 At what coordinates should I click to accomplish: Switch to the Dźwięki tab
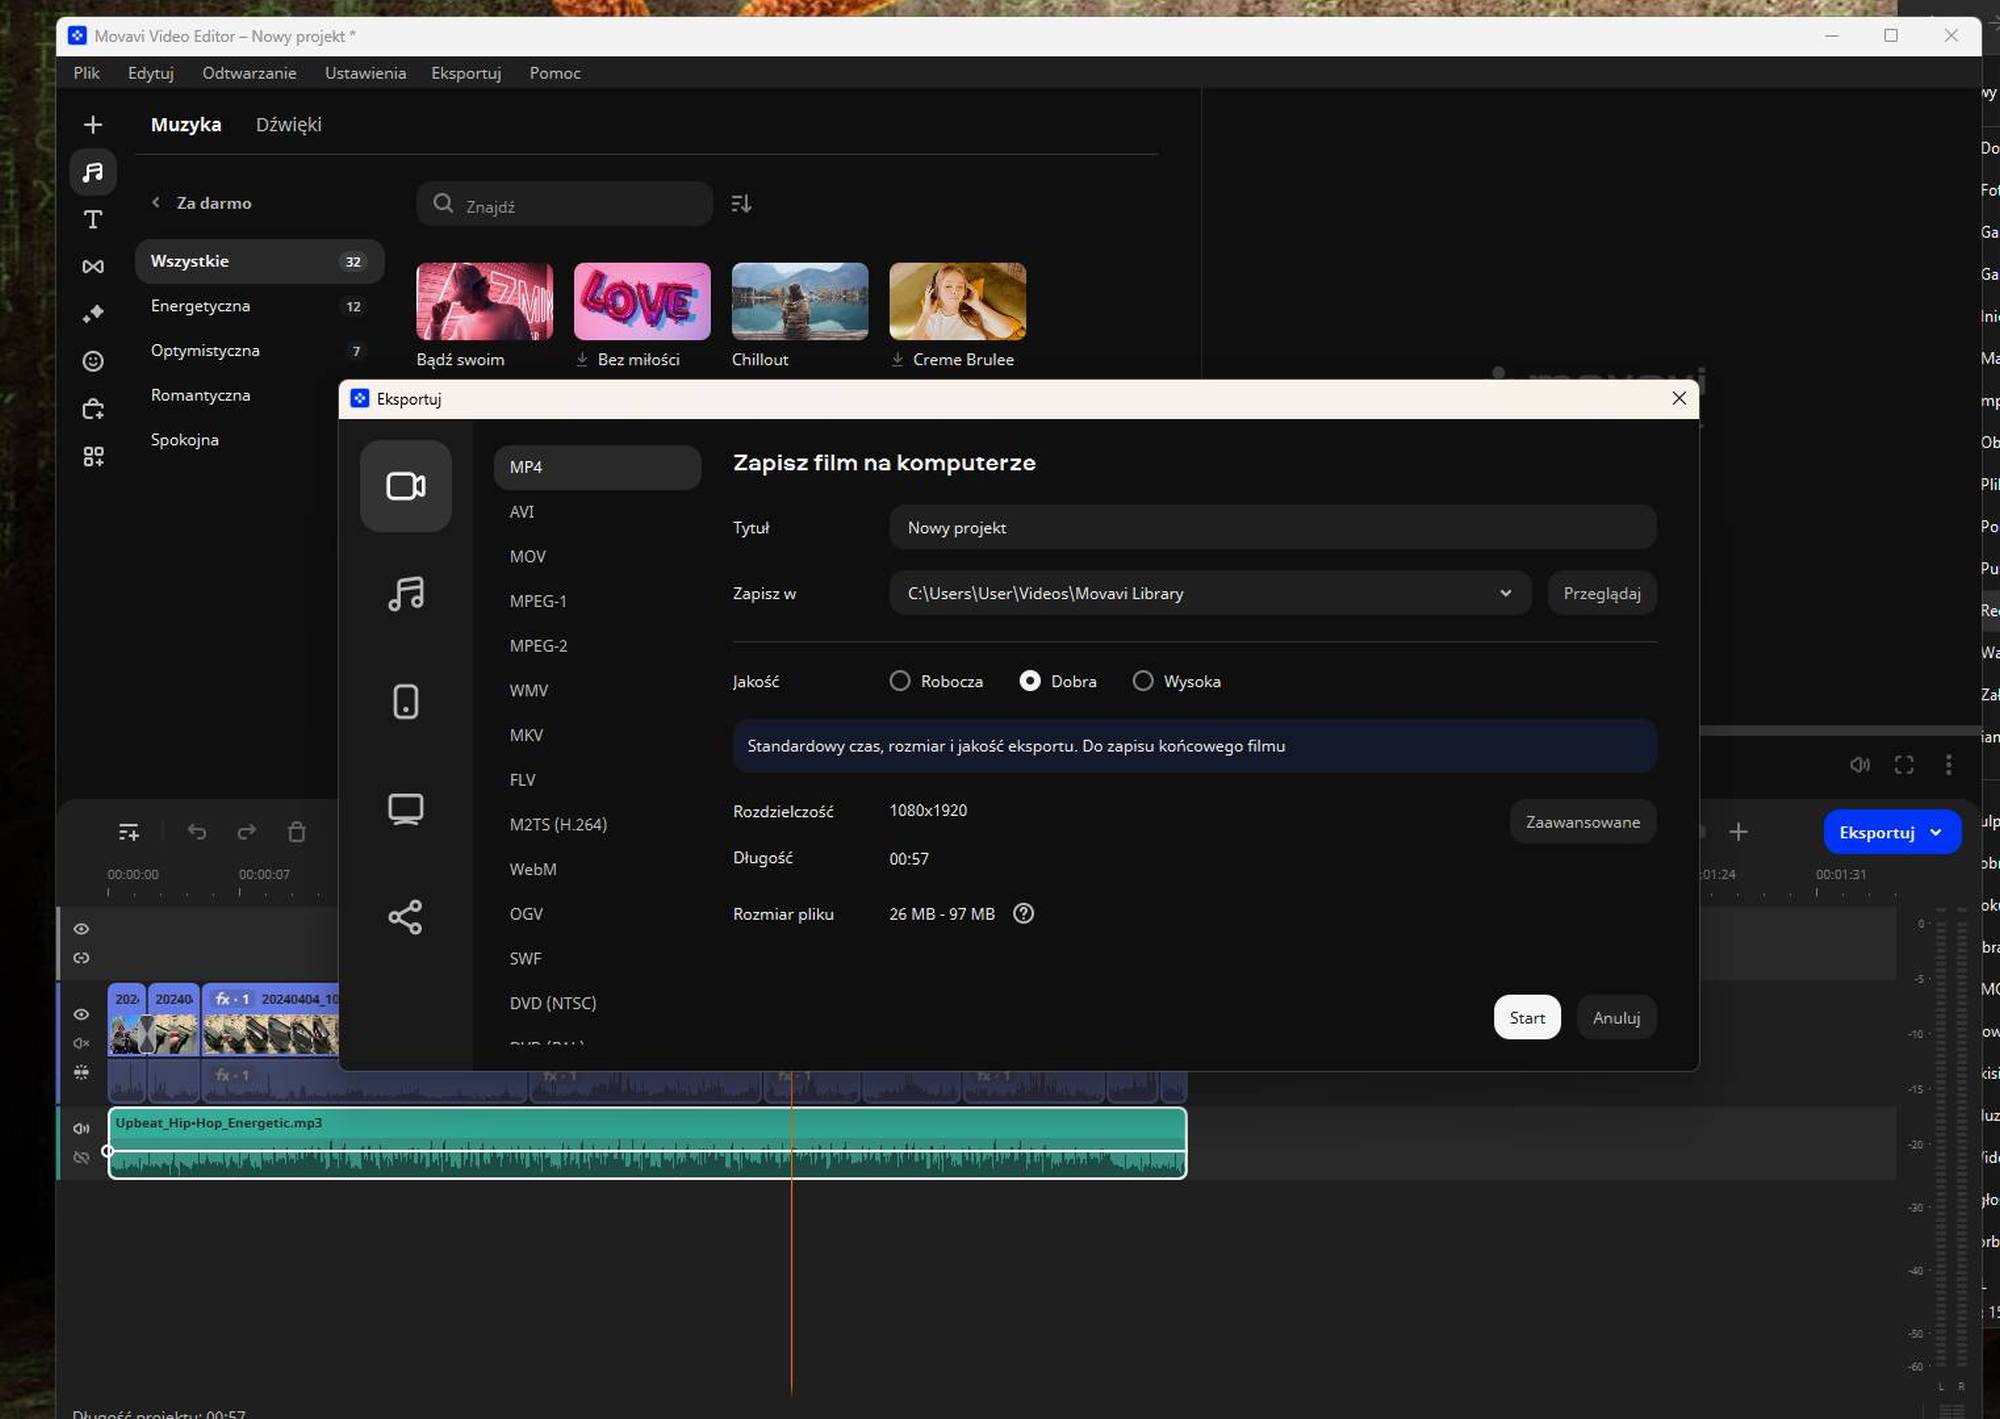click(x=288, y=125)
